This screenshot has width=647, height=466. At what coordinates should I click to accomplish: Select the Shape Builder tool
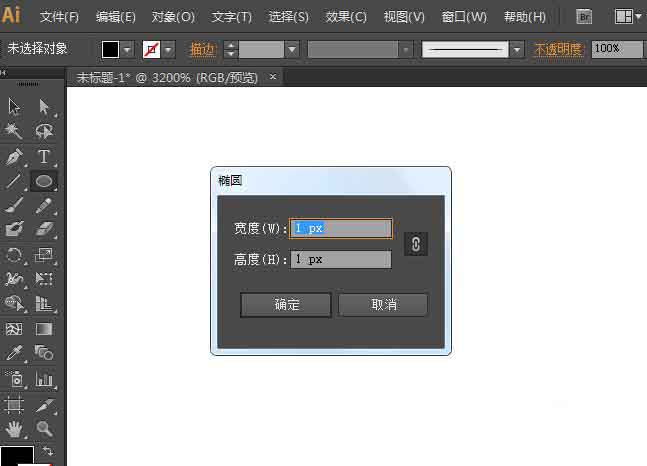tap(14, 304)
